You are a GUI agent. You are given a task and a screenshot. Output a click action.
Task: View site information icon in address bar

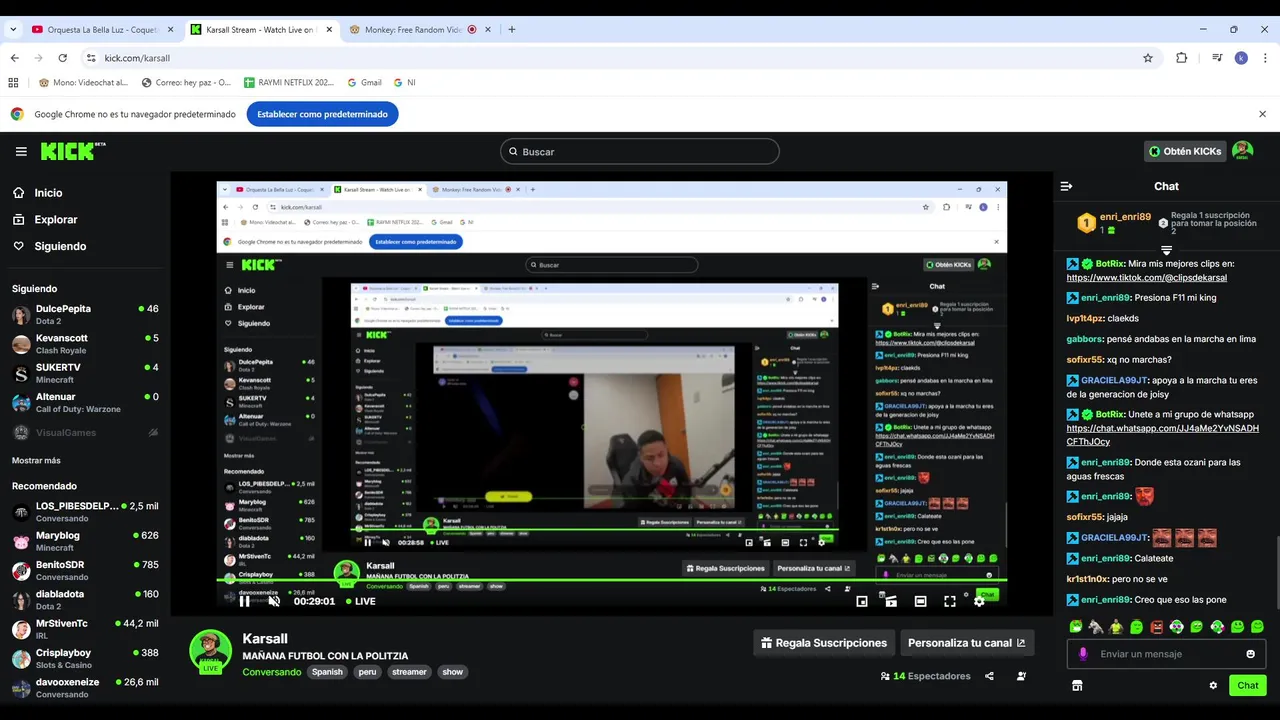coord(91,58)
